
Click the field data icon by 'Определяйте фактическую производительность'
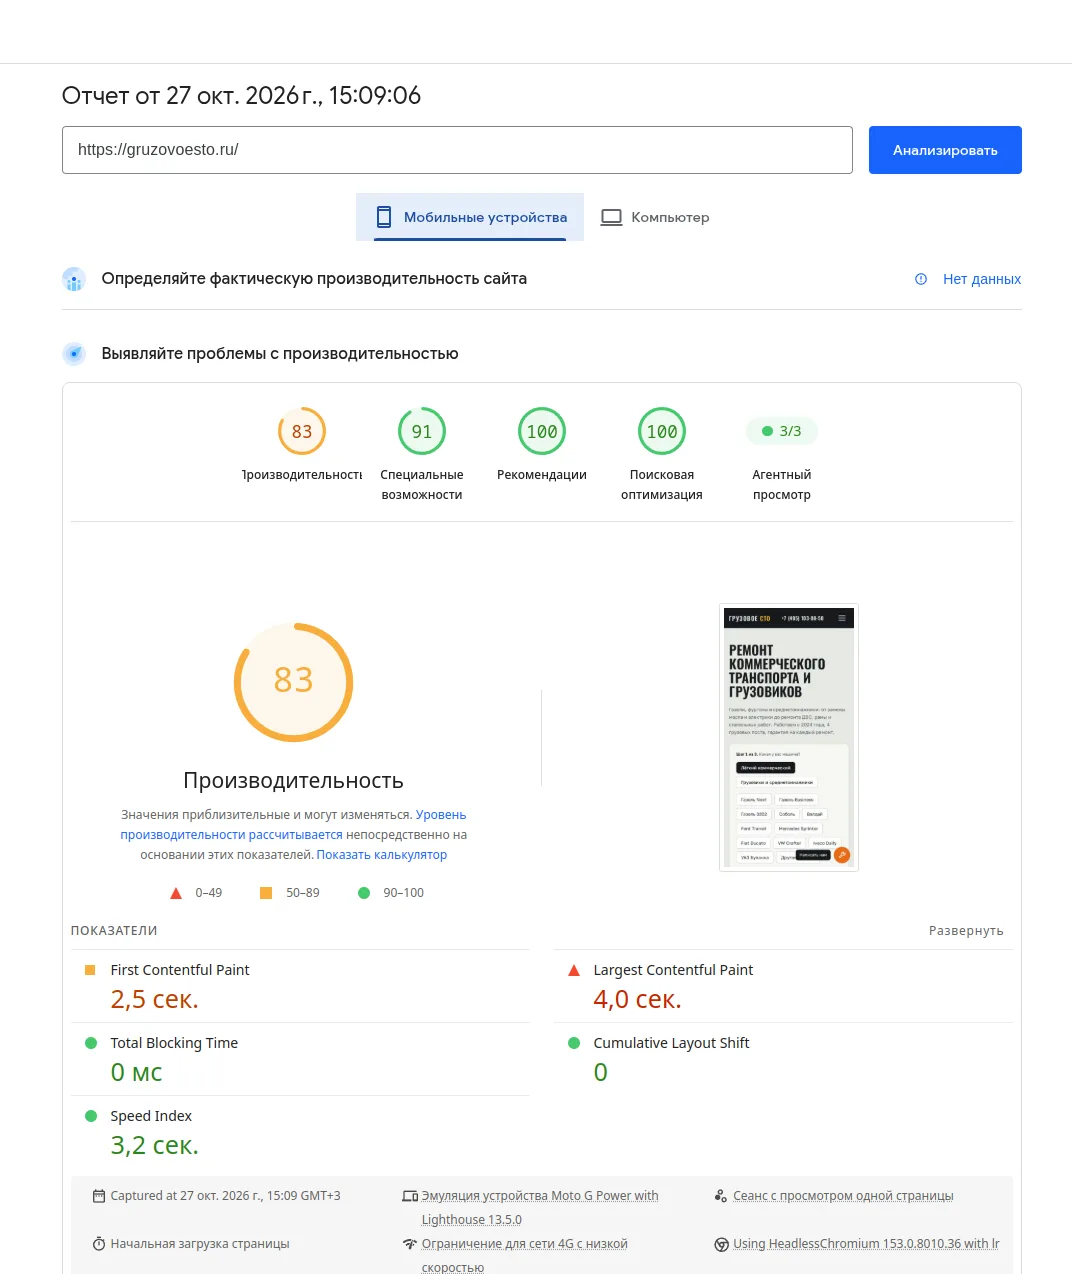coord(74,279)
